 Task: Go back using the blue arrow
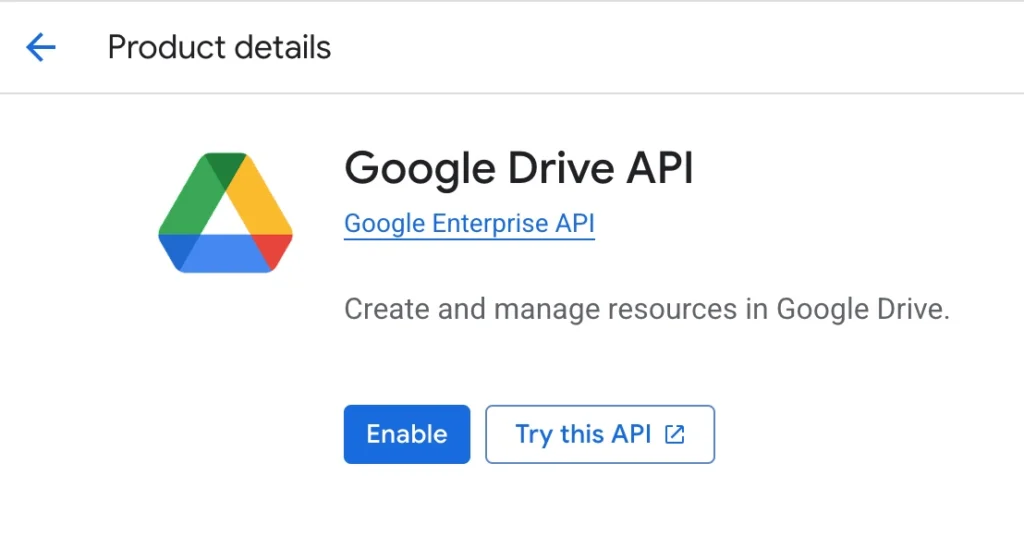click(x=40, y=47)
